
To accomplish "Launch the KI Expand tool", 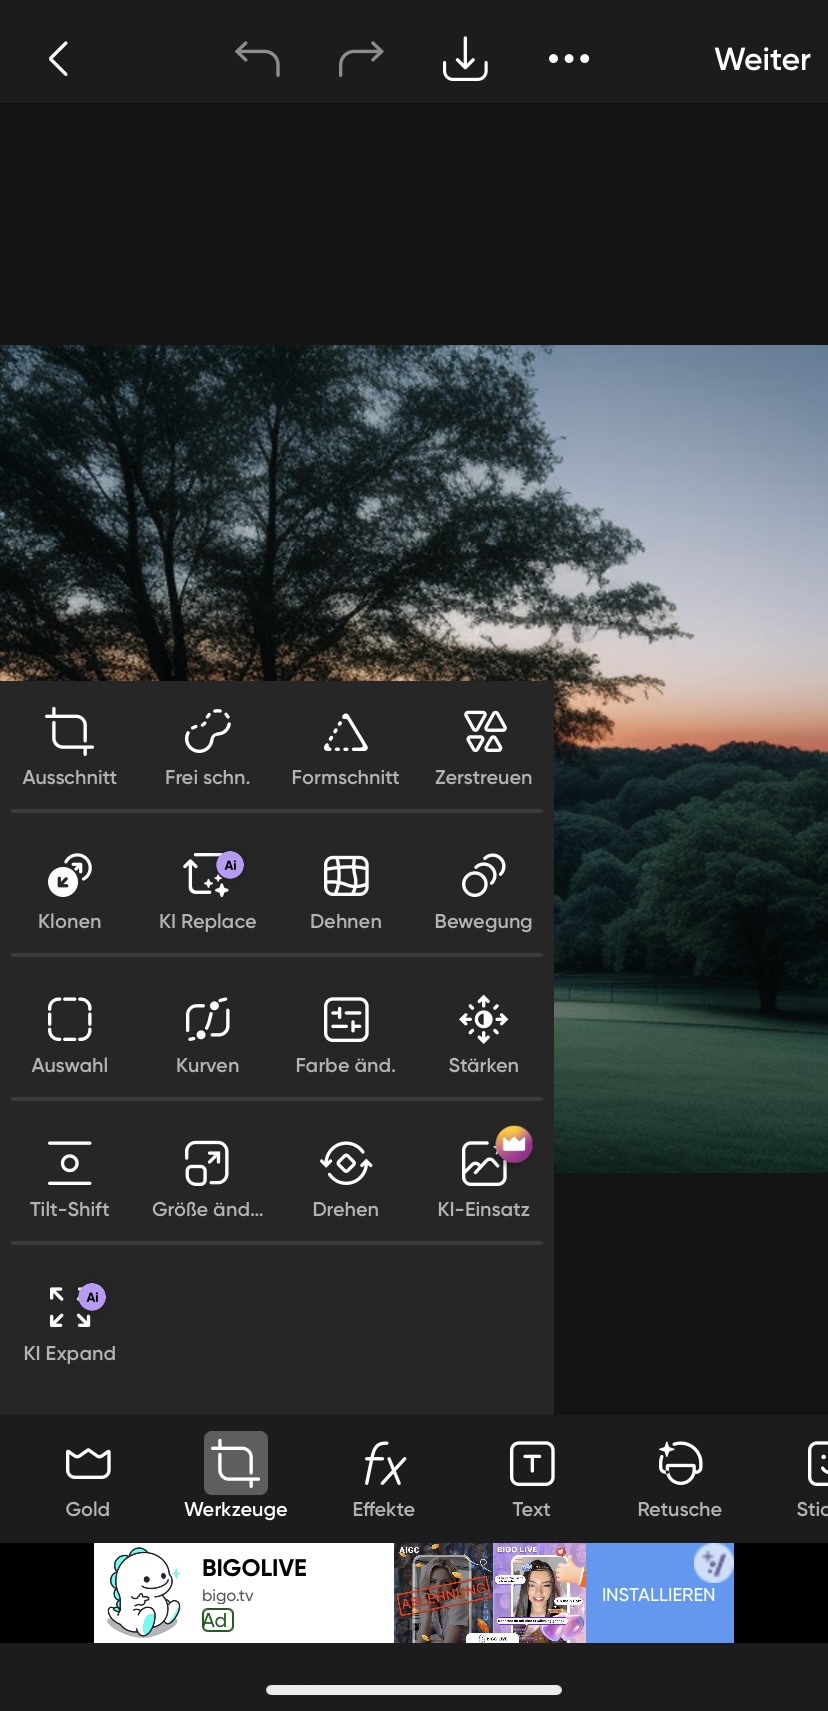I will [69, 1322].
